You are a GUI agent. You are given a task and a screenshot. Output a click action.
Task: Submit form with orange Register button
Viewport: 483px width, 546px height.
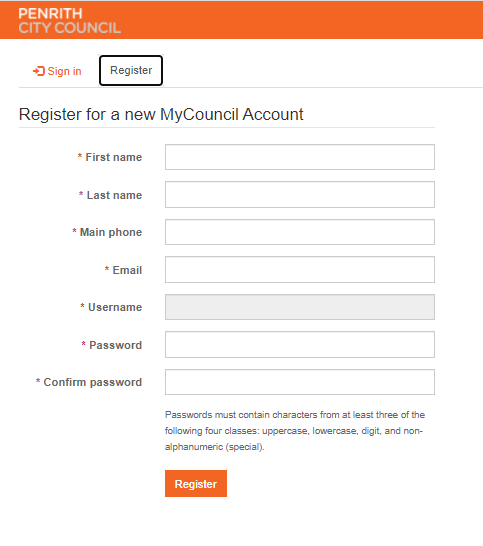(x=196, y=484)
